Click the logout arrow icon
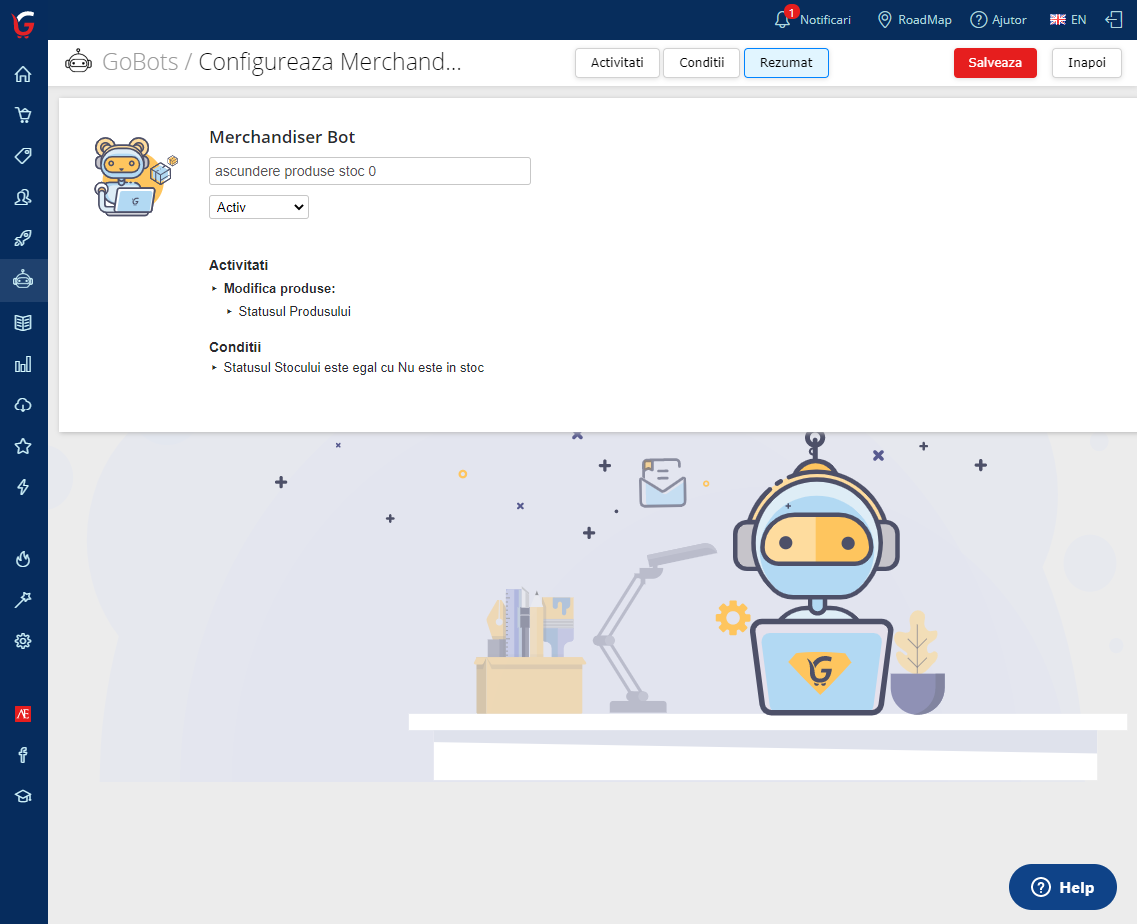1137x924 pixels. tap(1114, 20)
